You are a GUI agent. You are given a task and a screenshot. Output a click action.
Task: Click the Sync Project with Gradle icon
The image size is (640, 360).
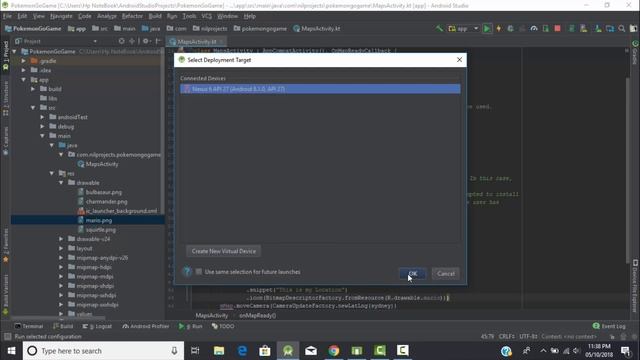pyautogui.click(x=571, y=29)
